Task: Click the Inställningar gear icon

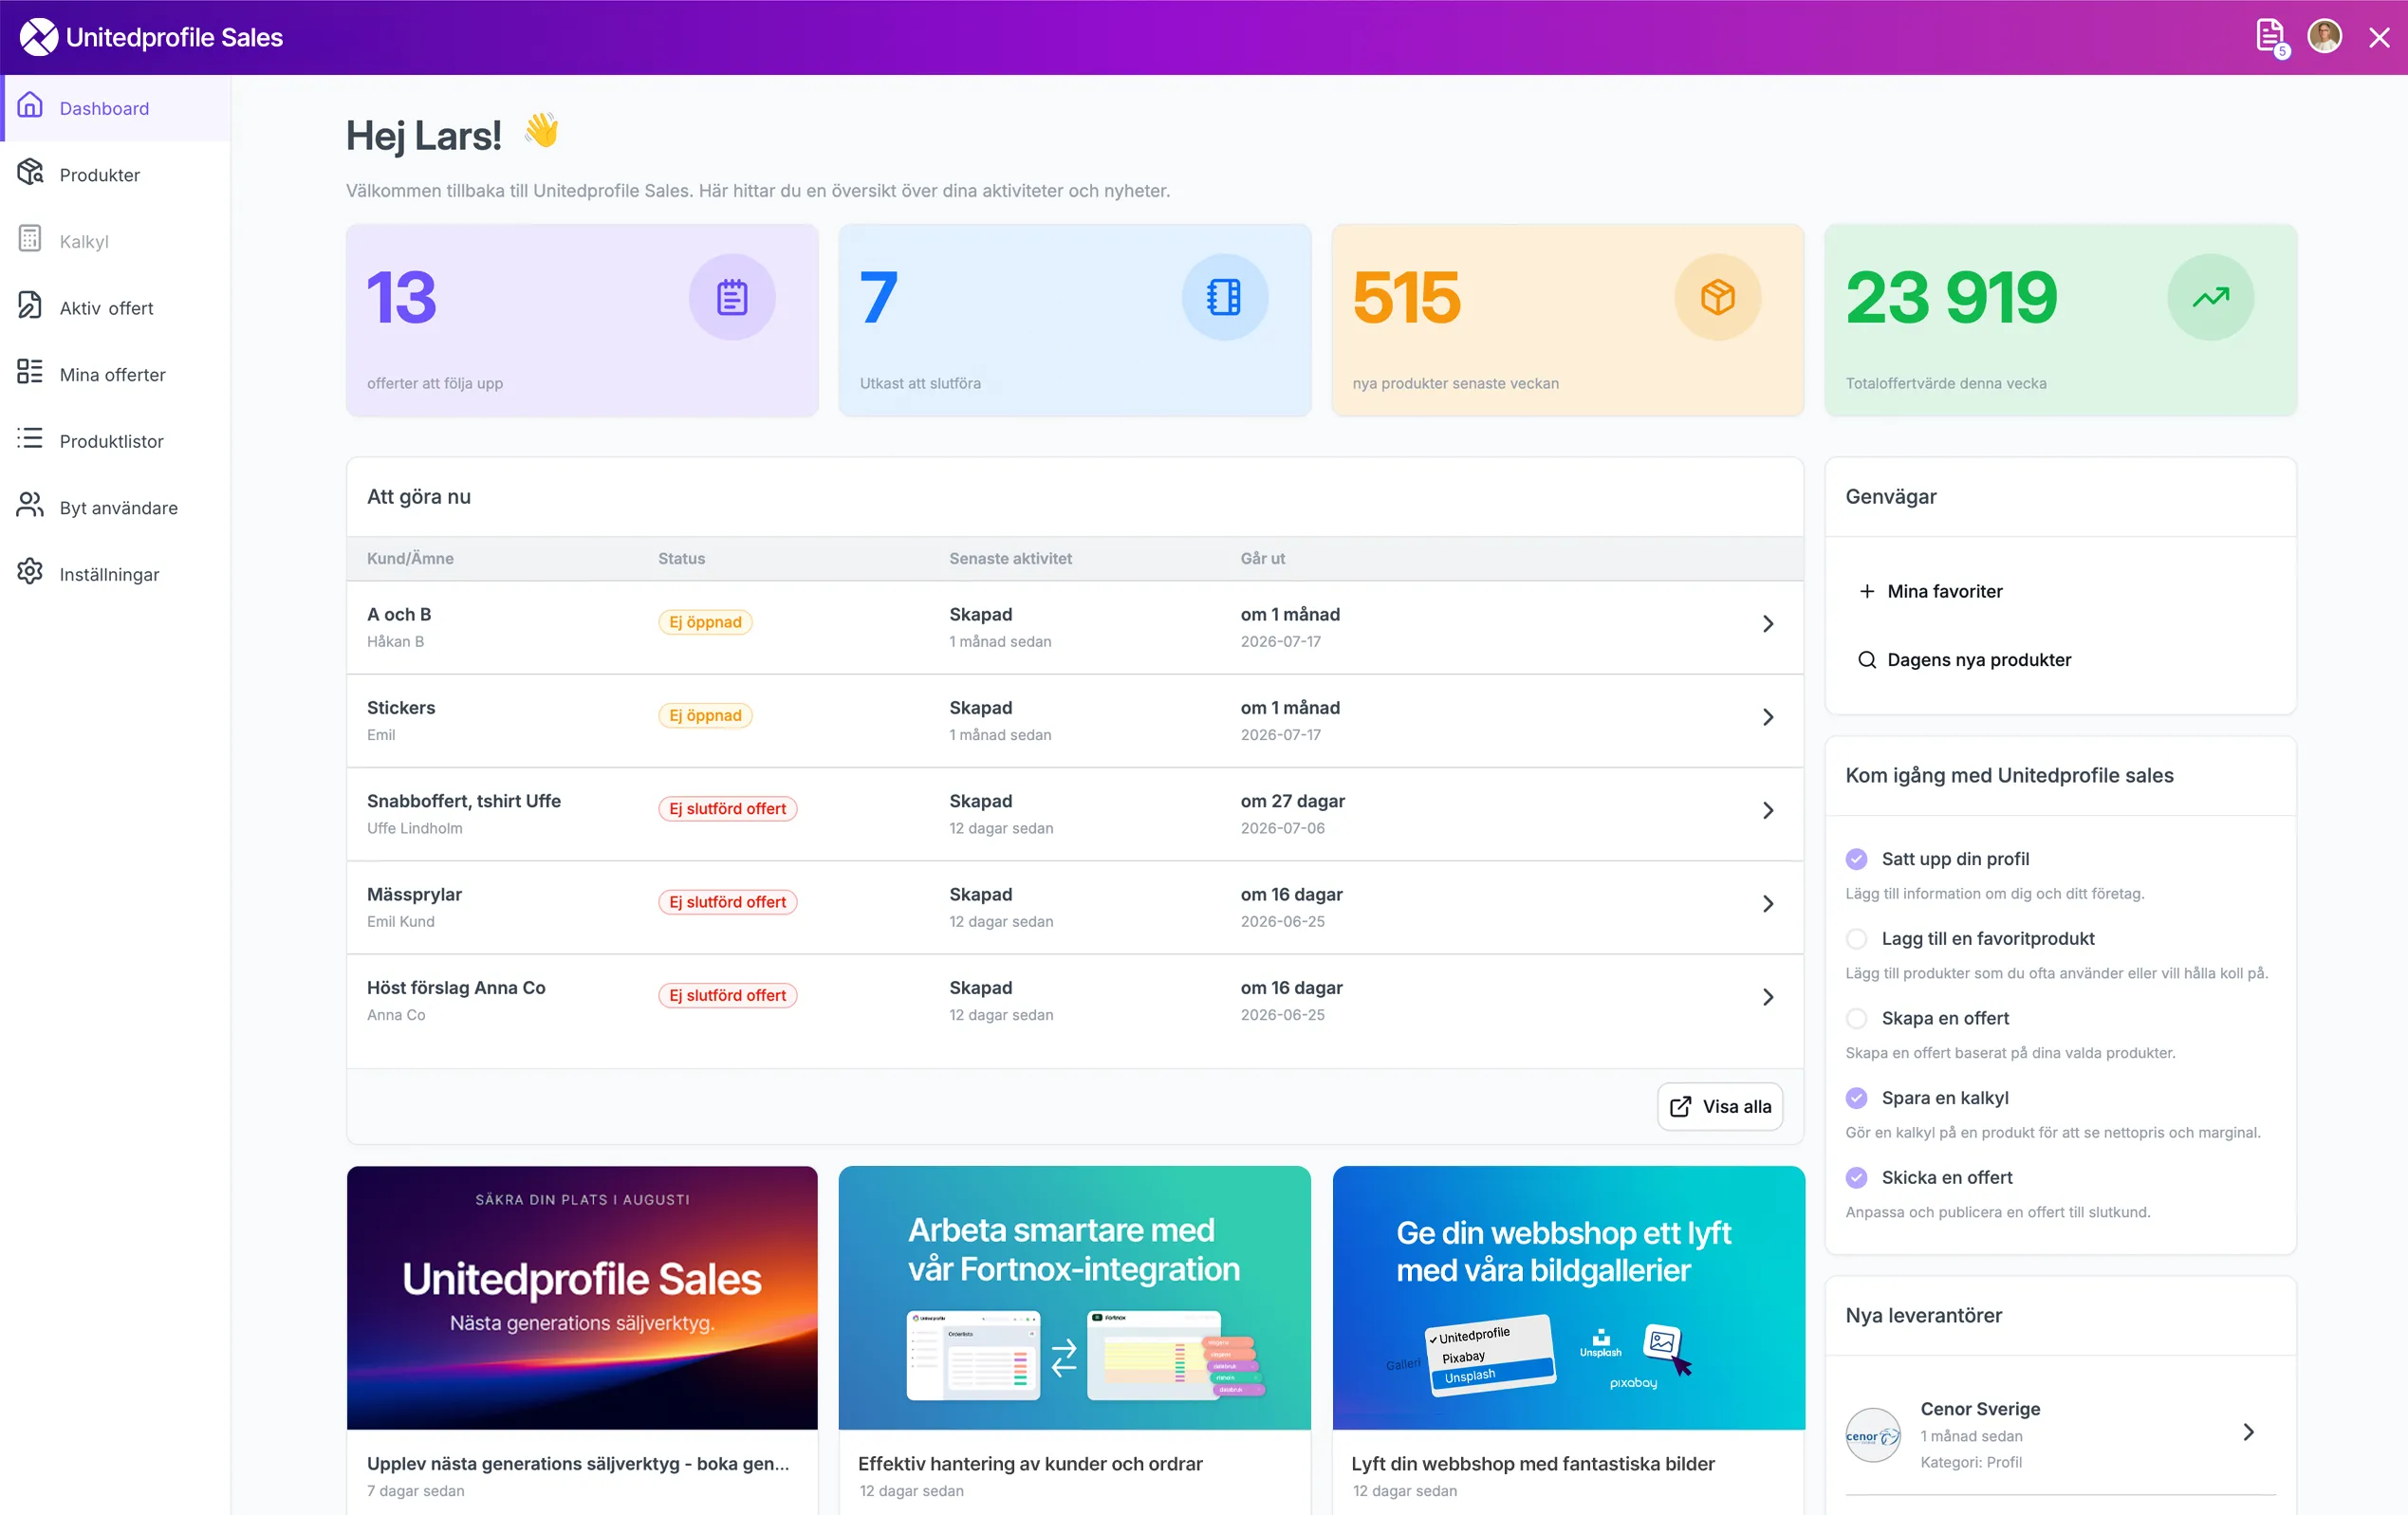Action: tap(30, 573)
